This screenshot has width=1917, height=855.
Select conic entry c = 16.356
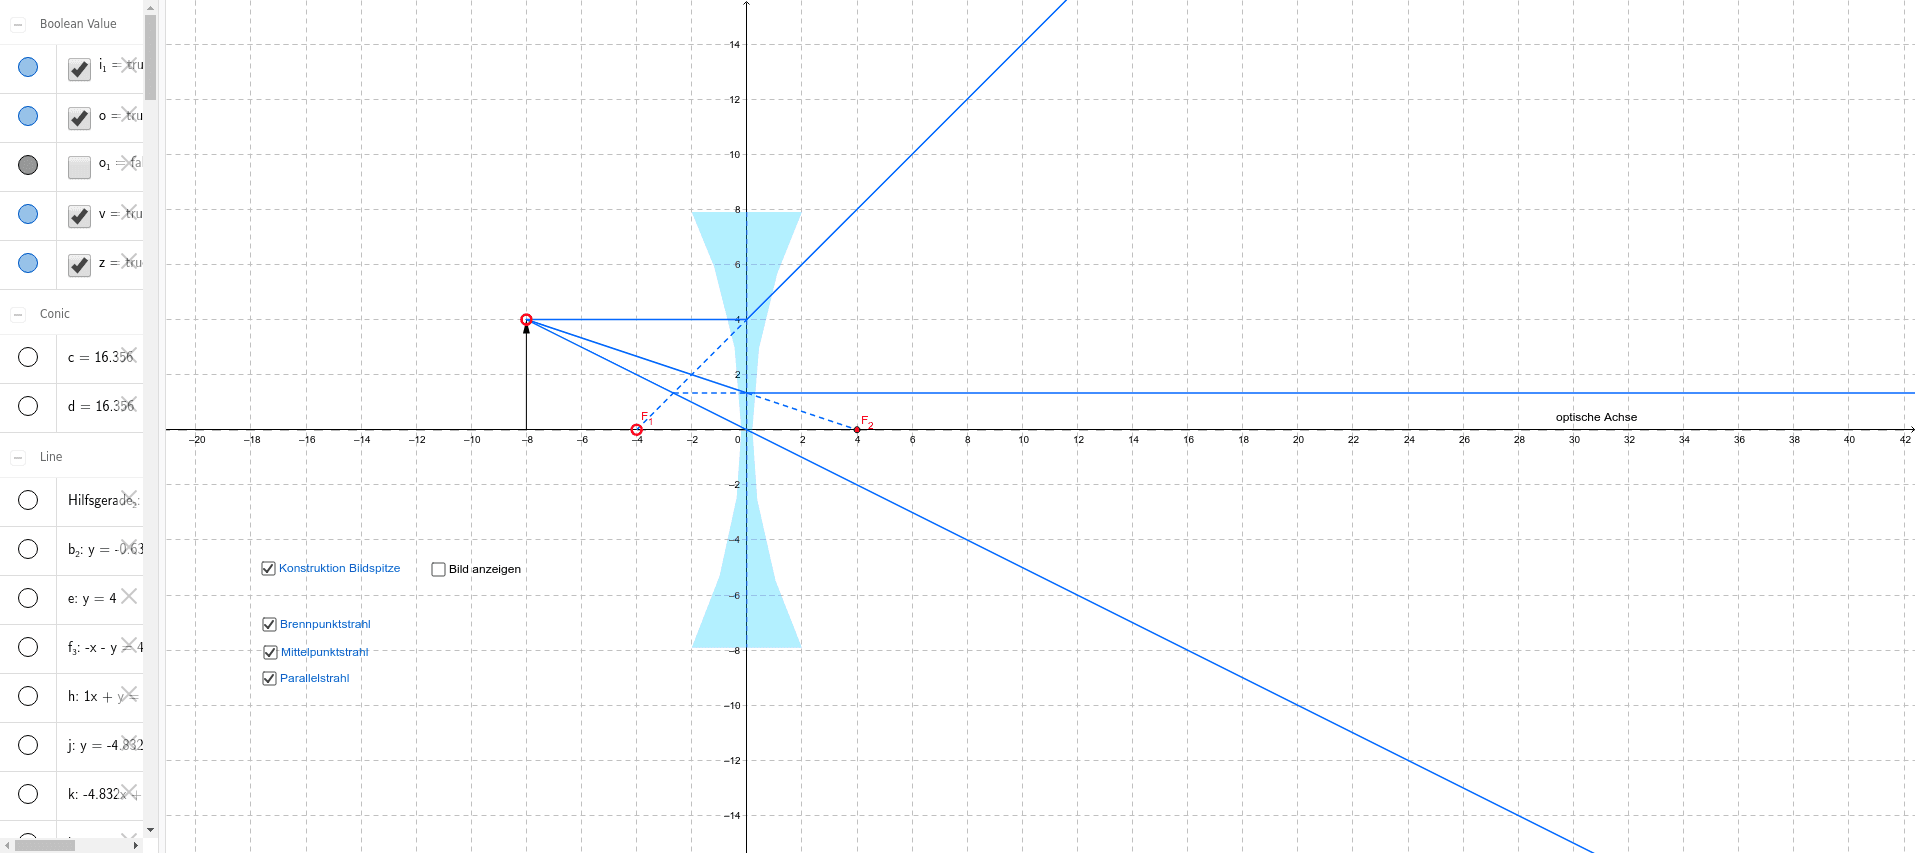click(100, 357)
